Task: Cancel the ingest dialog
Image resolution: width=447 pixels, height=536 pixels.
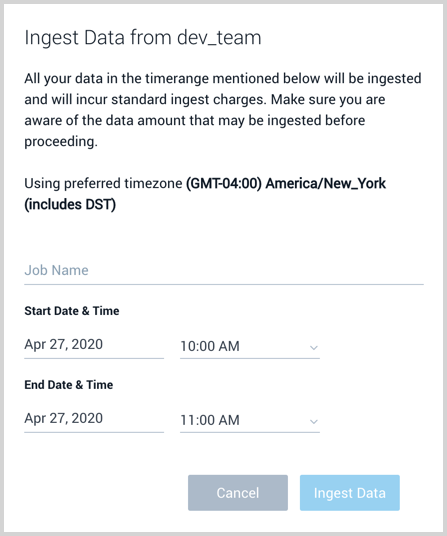Action: point(238,493)
